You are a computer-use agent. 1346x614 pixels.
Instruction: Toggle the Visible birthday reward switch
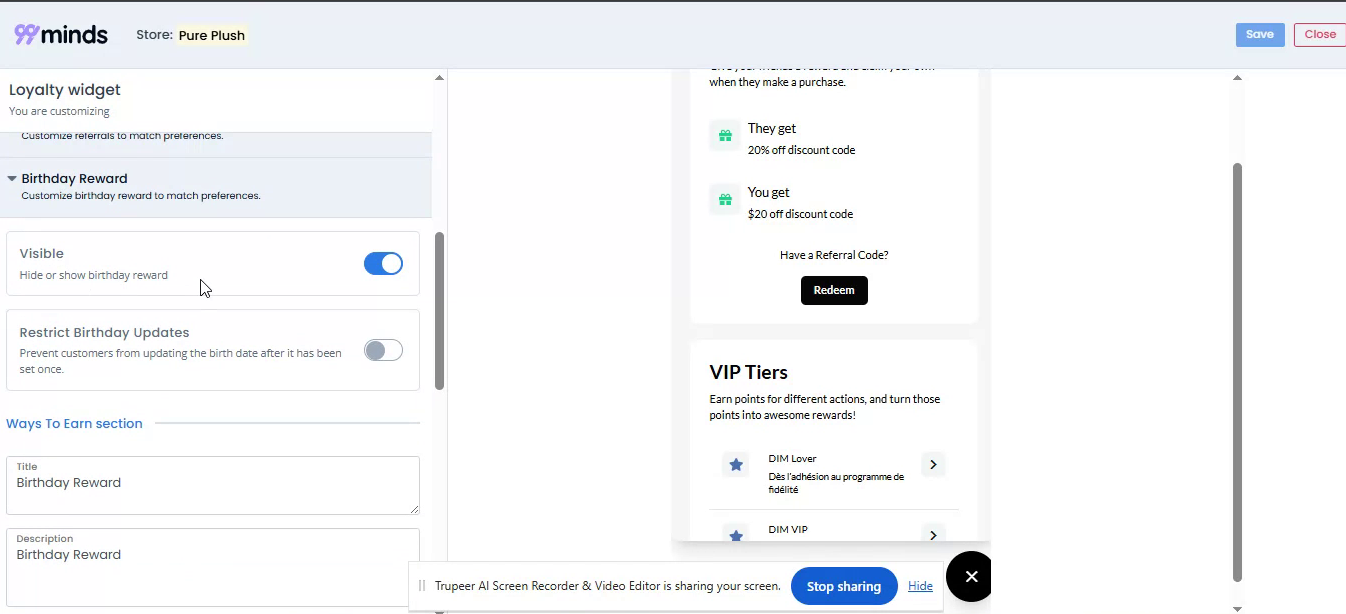(383, 264)
